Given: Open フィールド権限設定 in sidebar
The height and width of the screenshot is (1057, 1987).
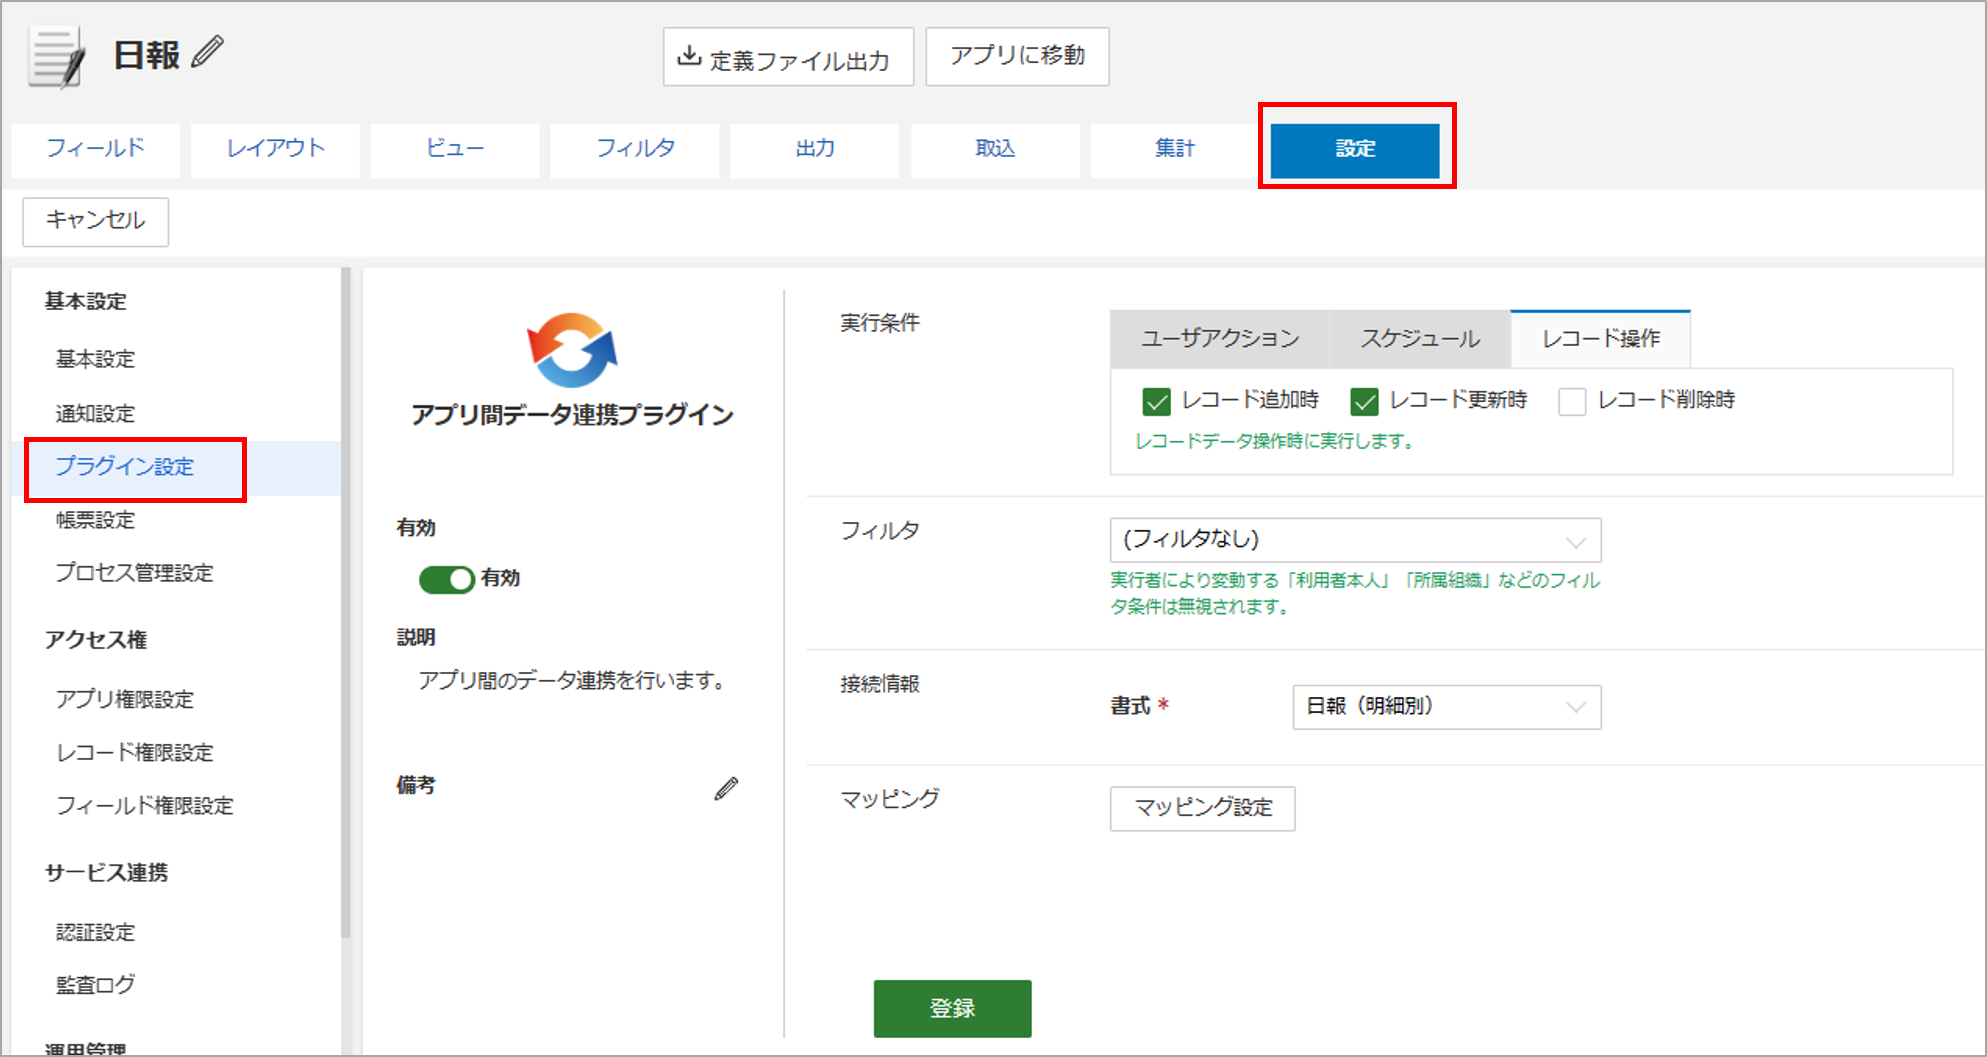Looking at the screenshot, I should (145, 806).
